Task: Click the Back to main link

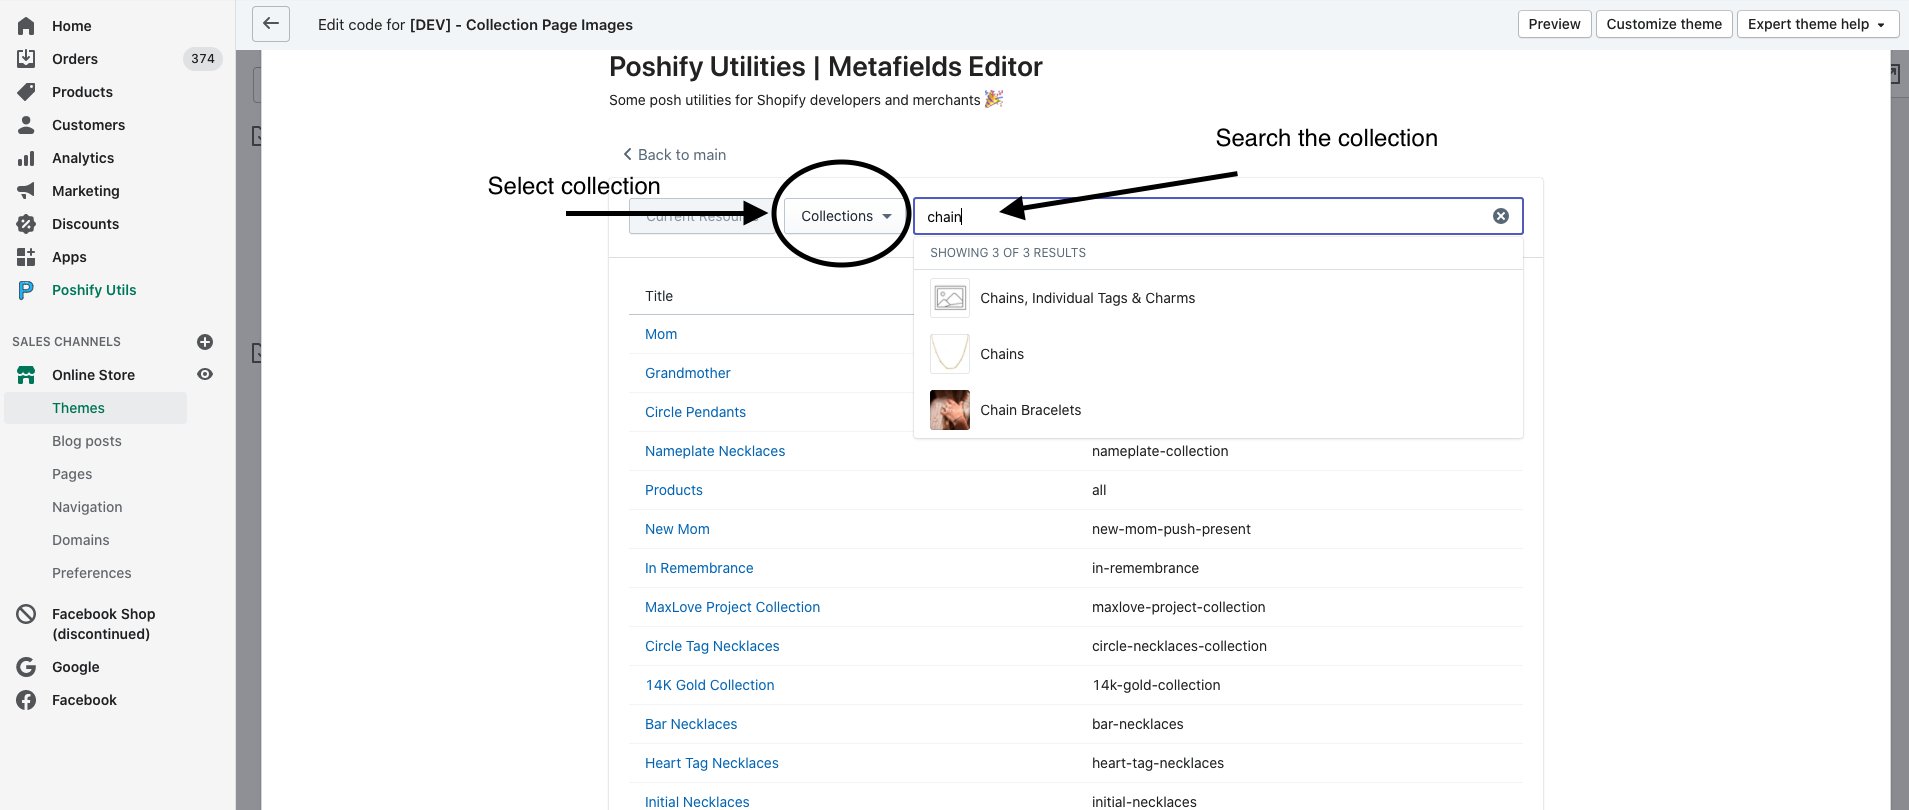Action: point(675,155)
